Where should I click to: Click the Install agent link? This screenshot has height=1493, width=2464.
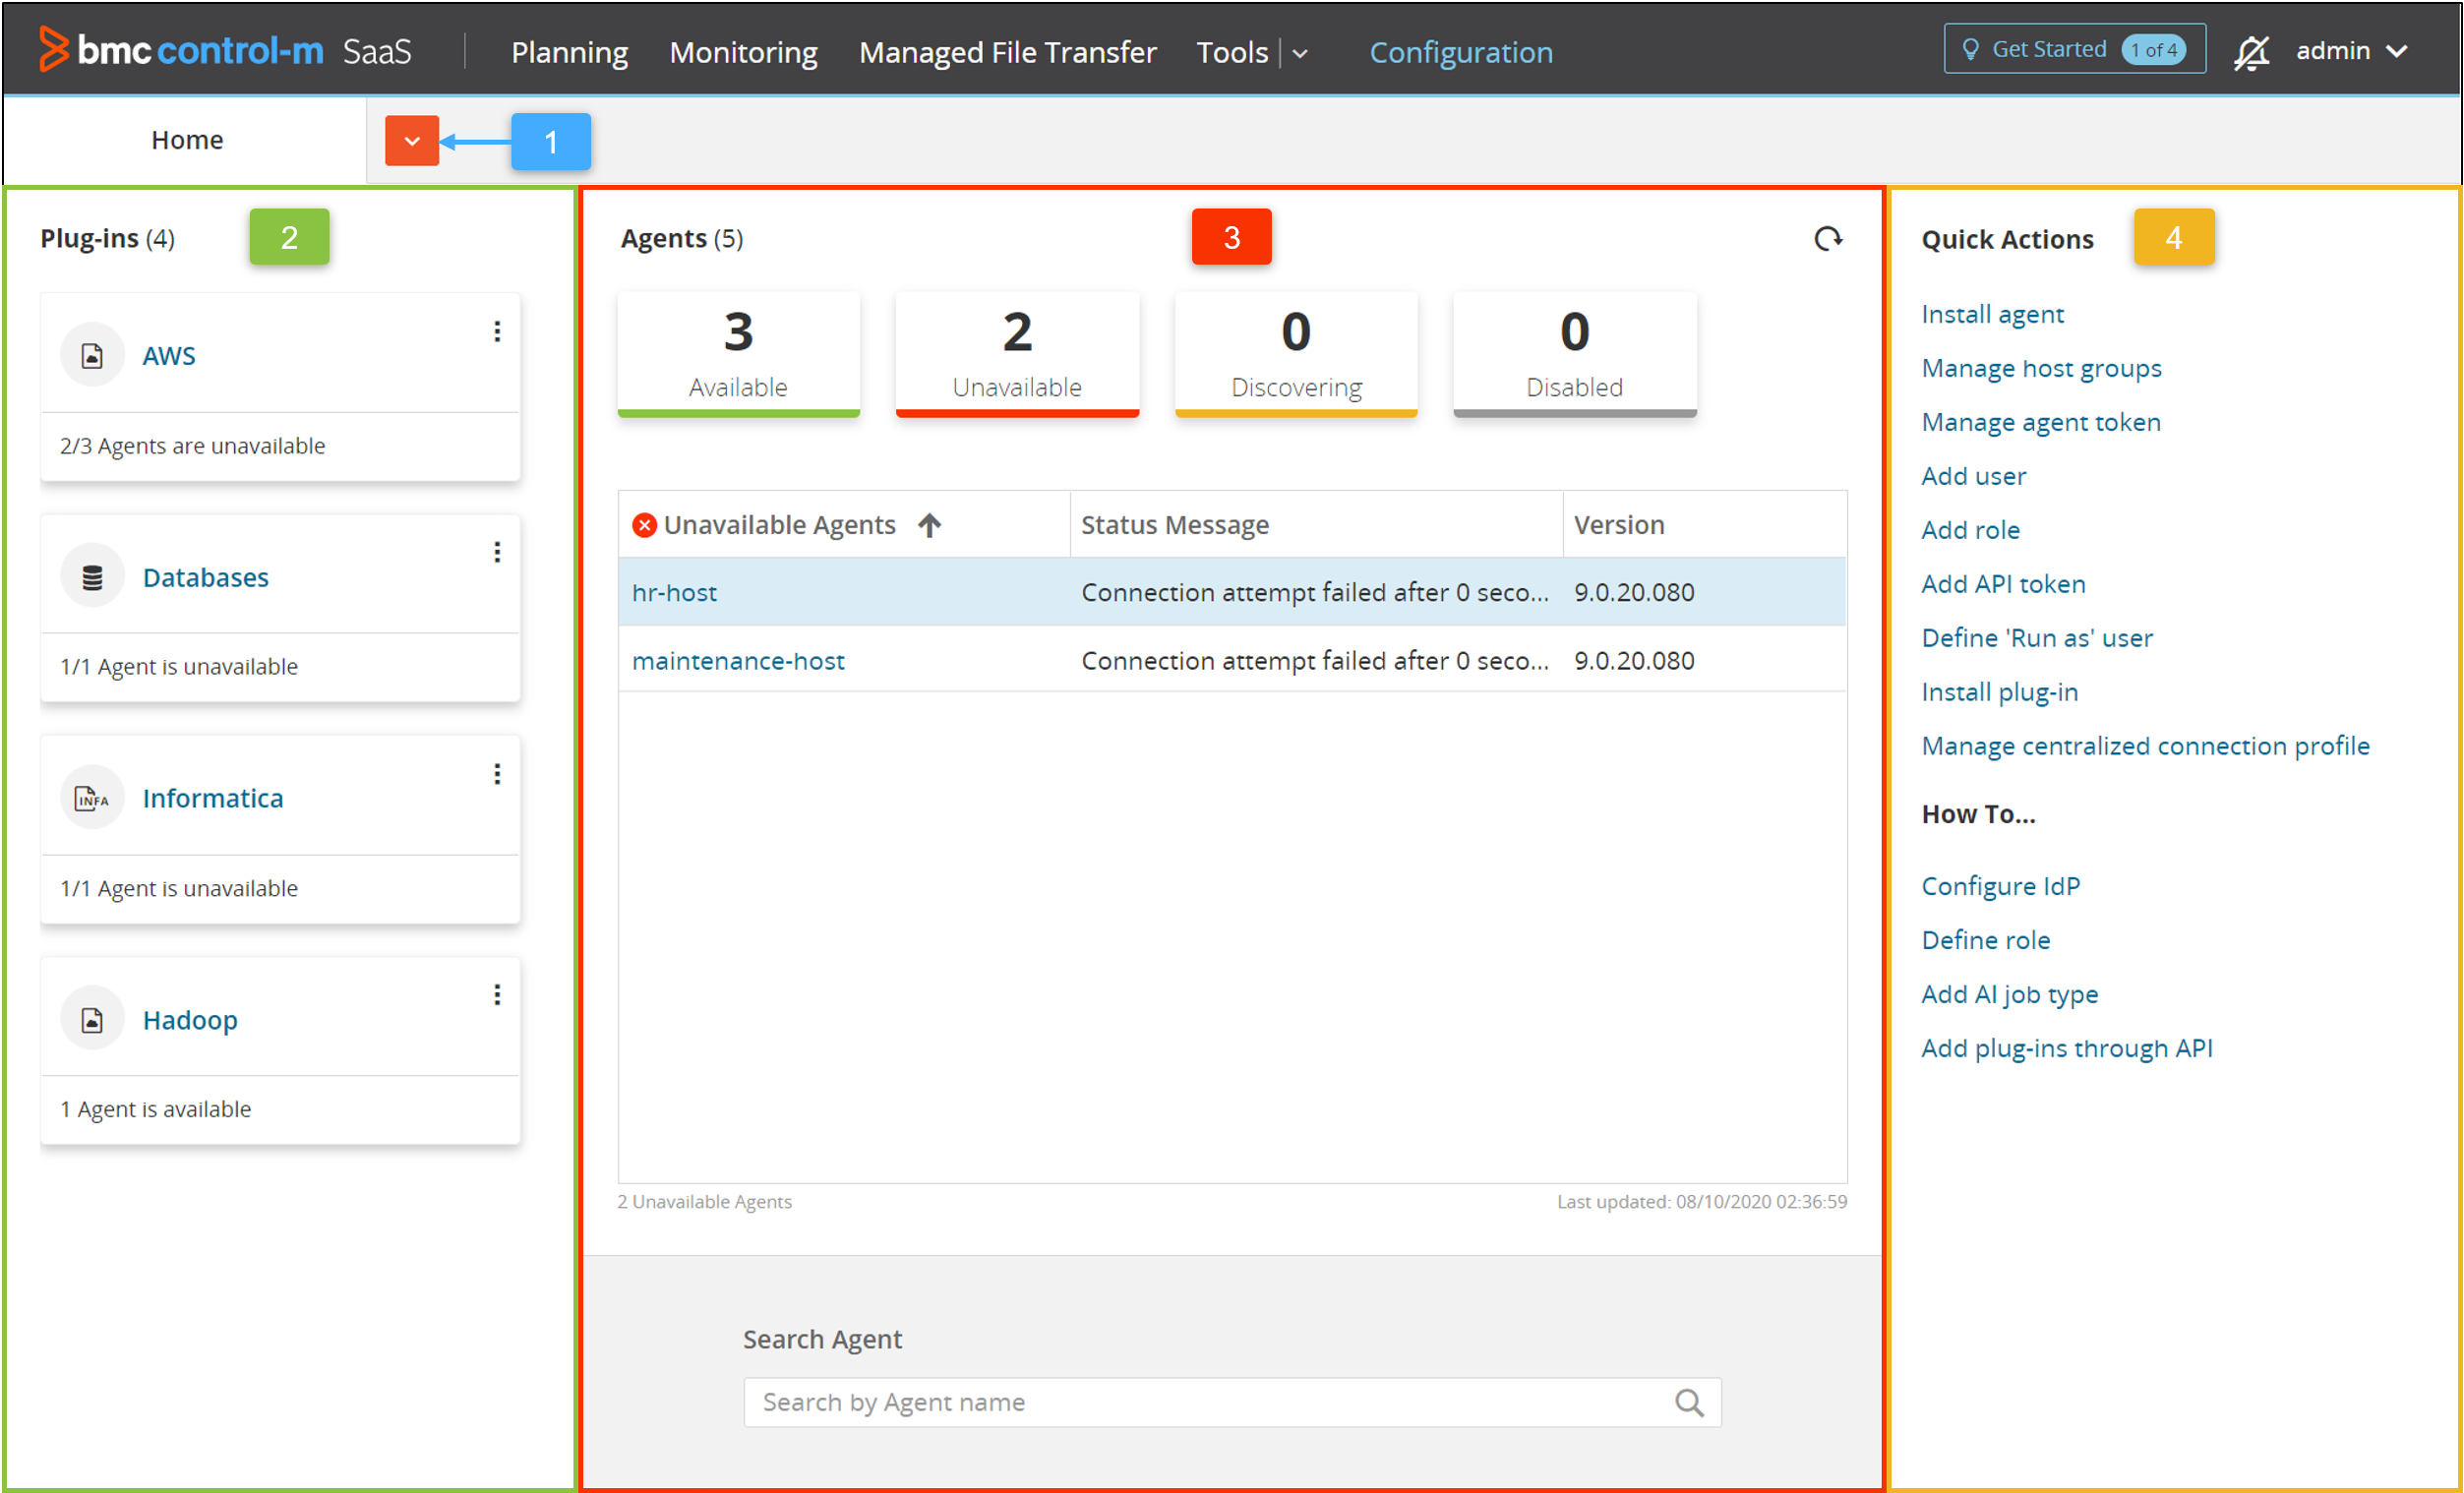point(1992,314)
